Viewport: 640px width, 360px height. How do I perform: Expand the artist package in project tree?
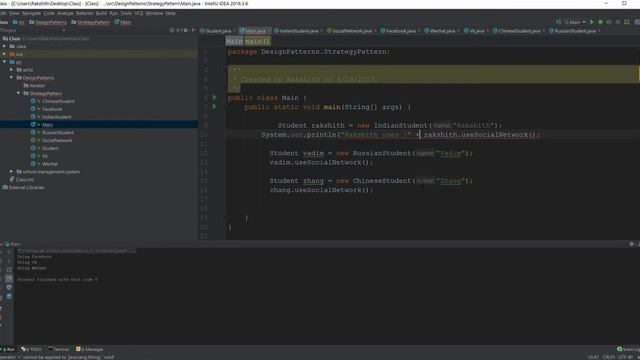coord(11,70)
